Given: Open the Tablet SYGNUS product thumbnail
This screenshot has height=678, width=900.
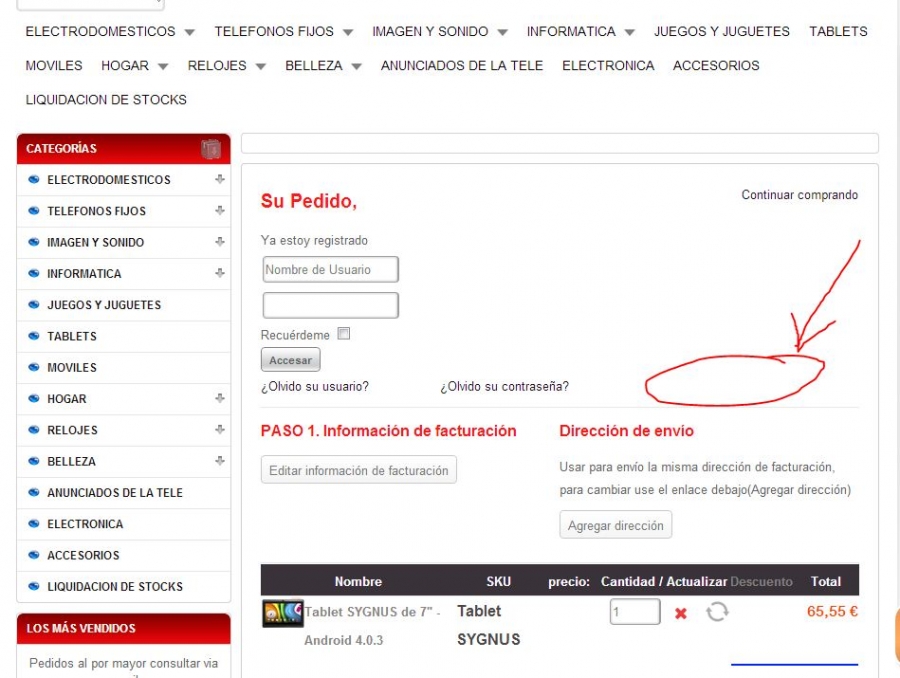Looking at the screenshot, I should pos(283,613).
